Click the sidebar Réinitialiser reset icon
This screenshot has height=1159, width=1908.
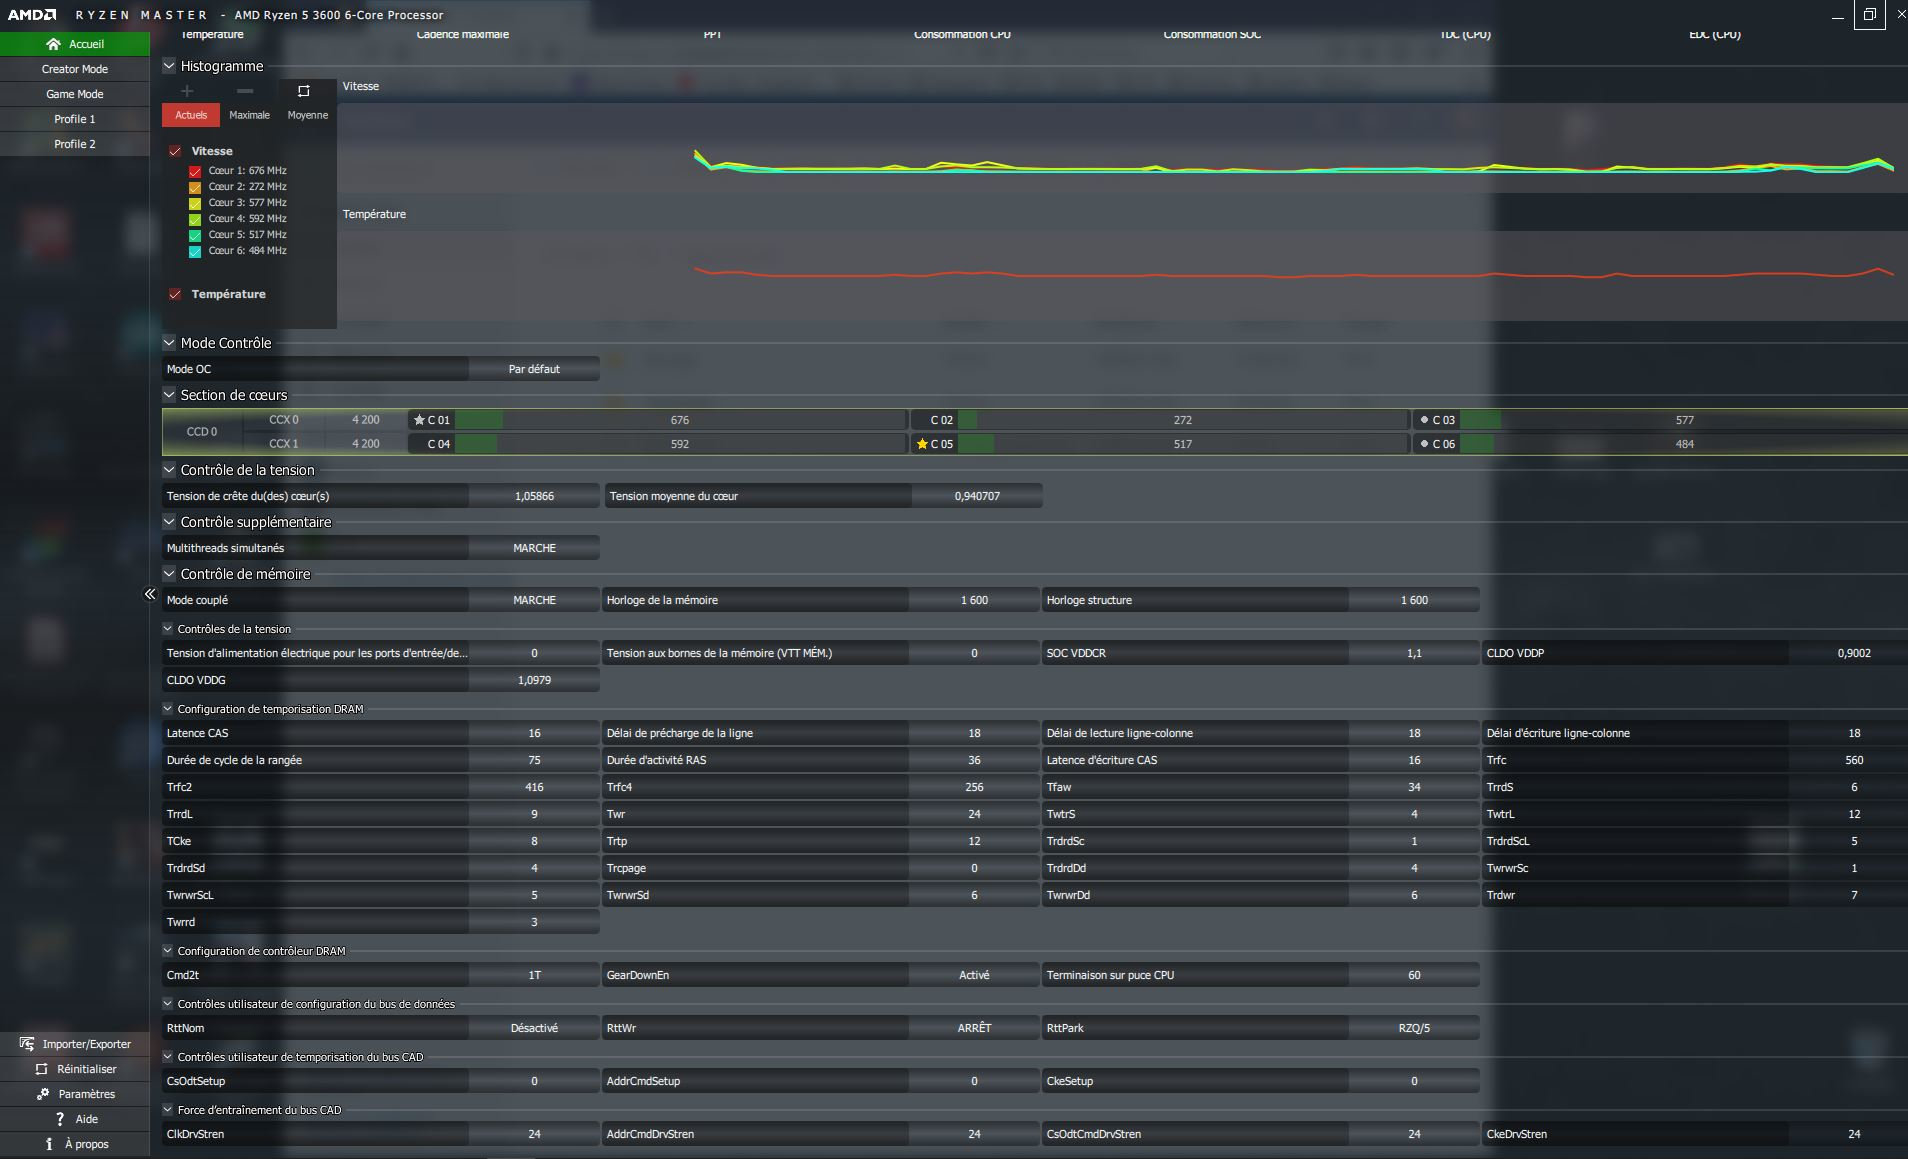41,1069
